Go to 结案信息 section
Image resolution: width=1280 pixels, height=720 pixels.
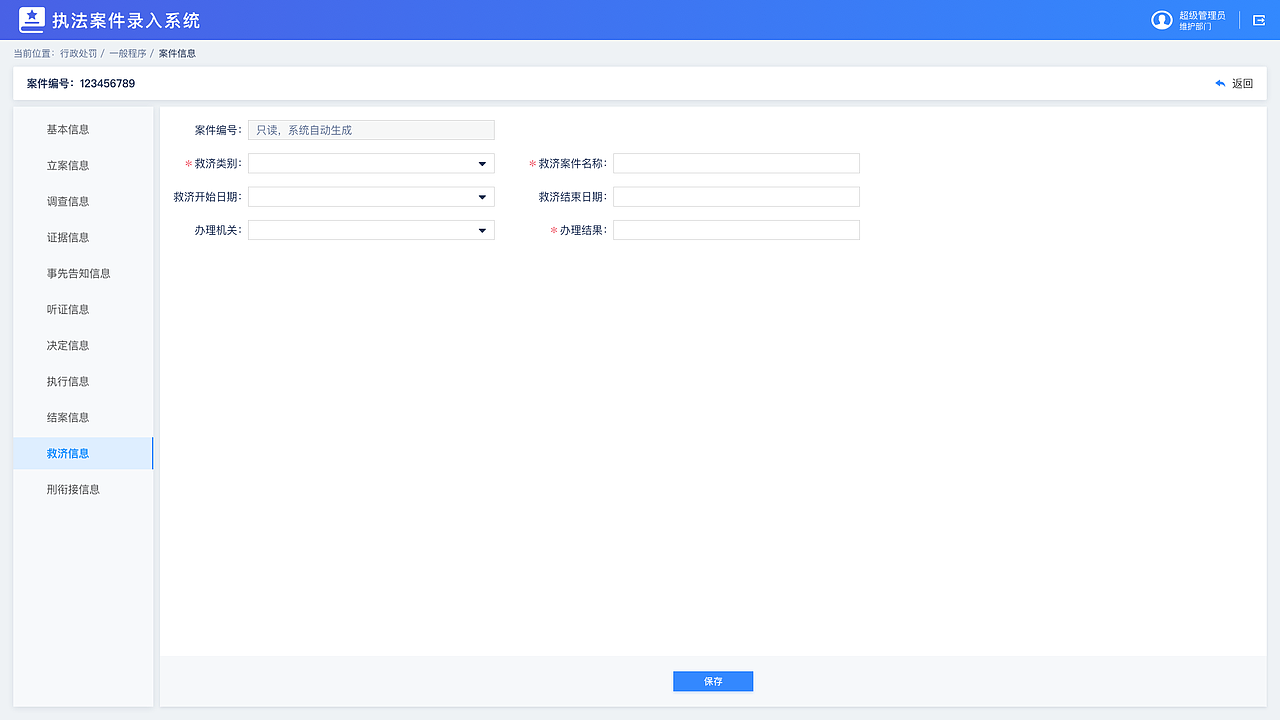(83, 417)
